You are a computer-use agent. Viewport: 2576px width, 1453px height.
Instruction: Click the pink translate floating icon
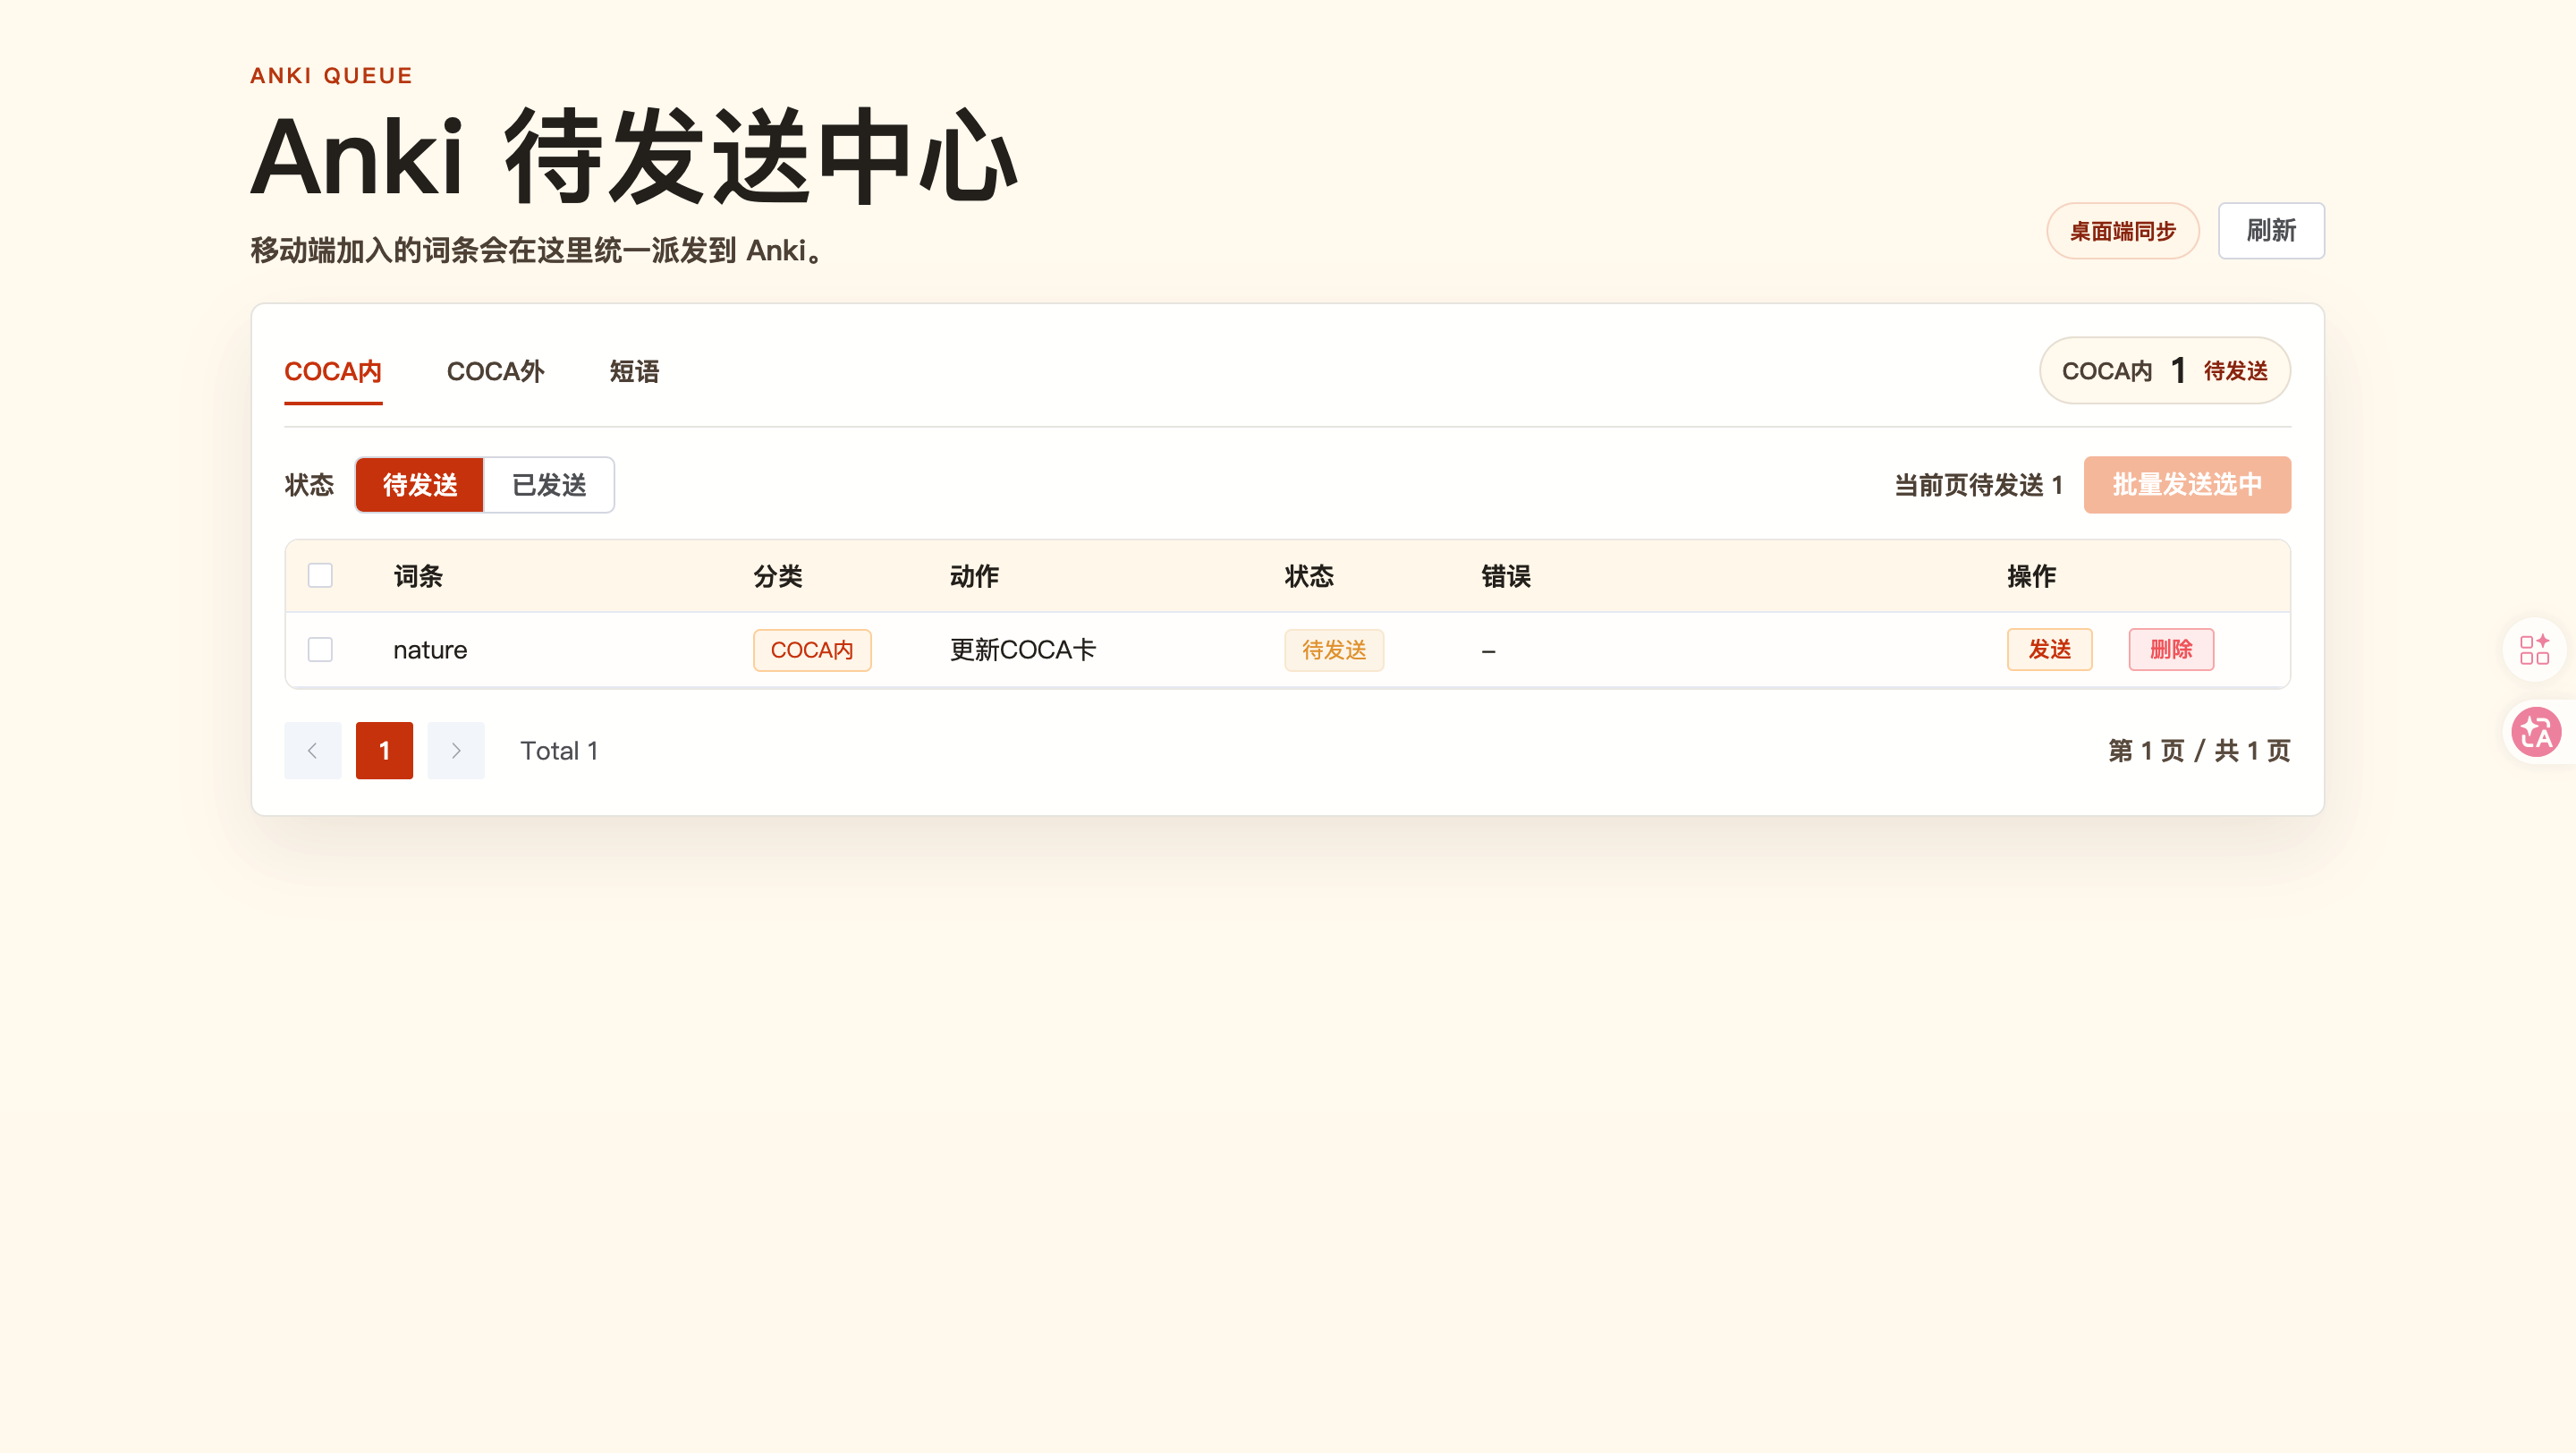2537,732
